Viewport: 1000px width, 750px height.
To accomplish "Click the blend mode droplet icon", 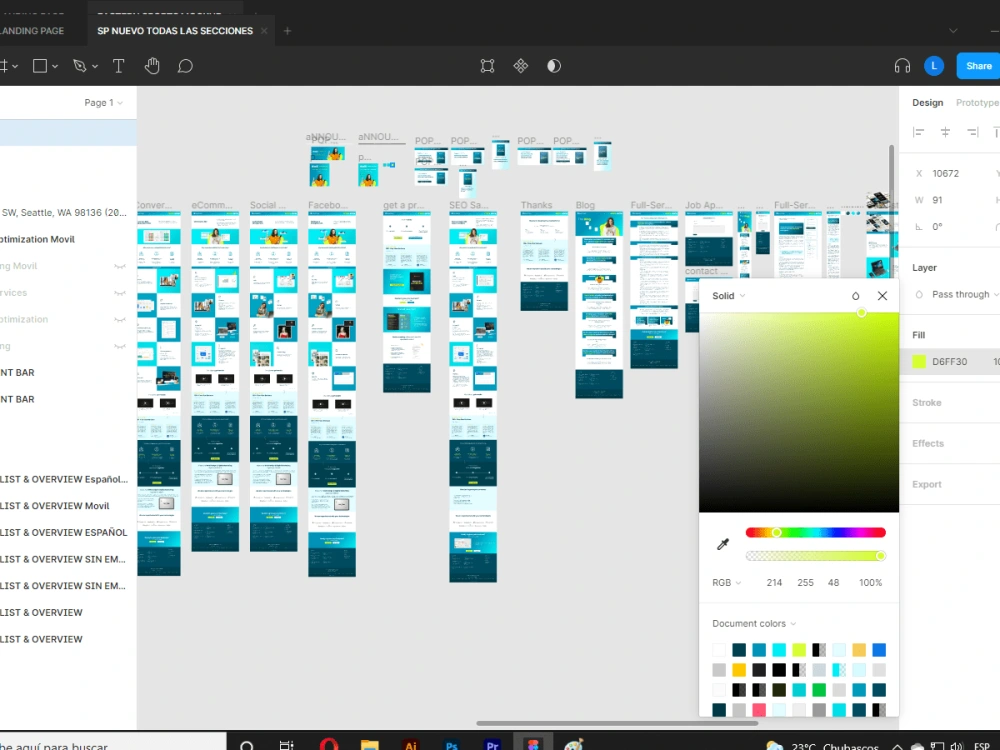I will [856, 296].
